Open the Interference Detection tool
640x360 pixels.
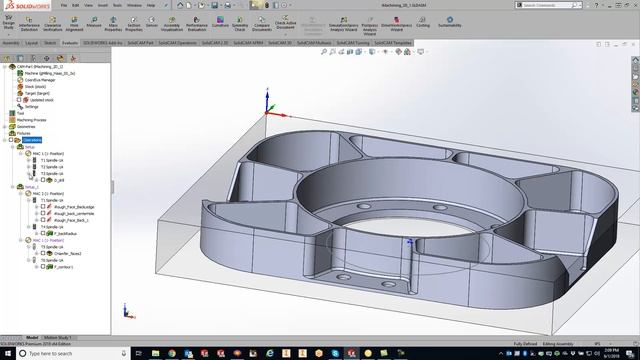[x=29, y=24]
